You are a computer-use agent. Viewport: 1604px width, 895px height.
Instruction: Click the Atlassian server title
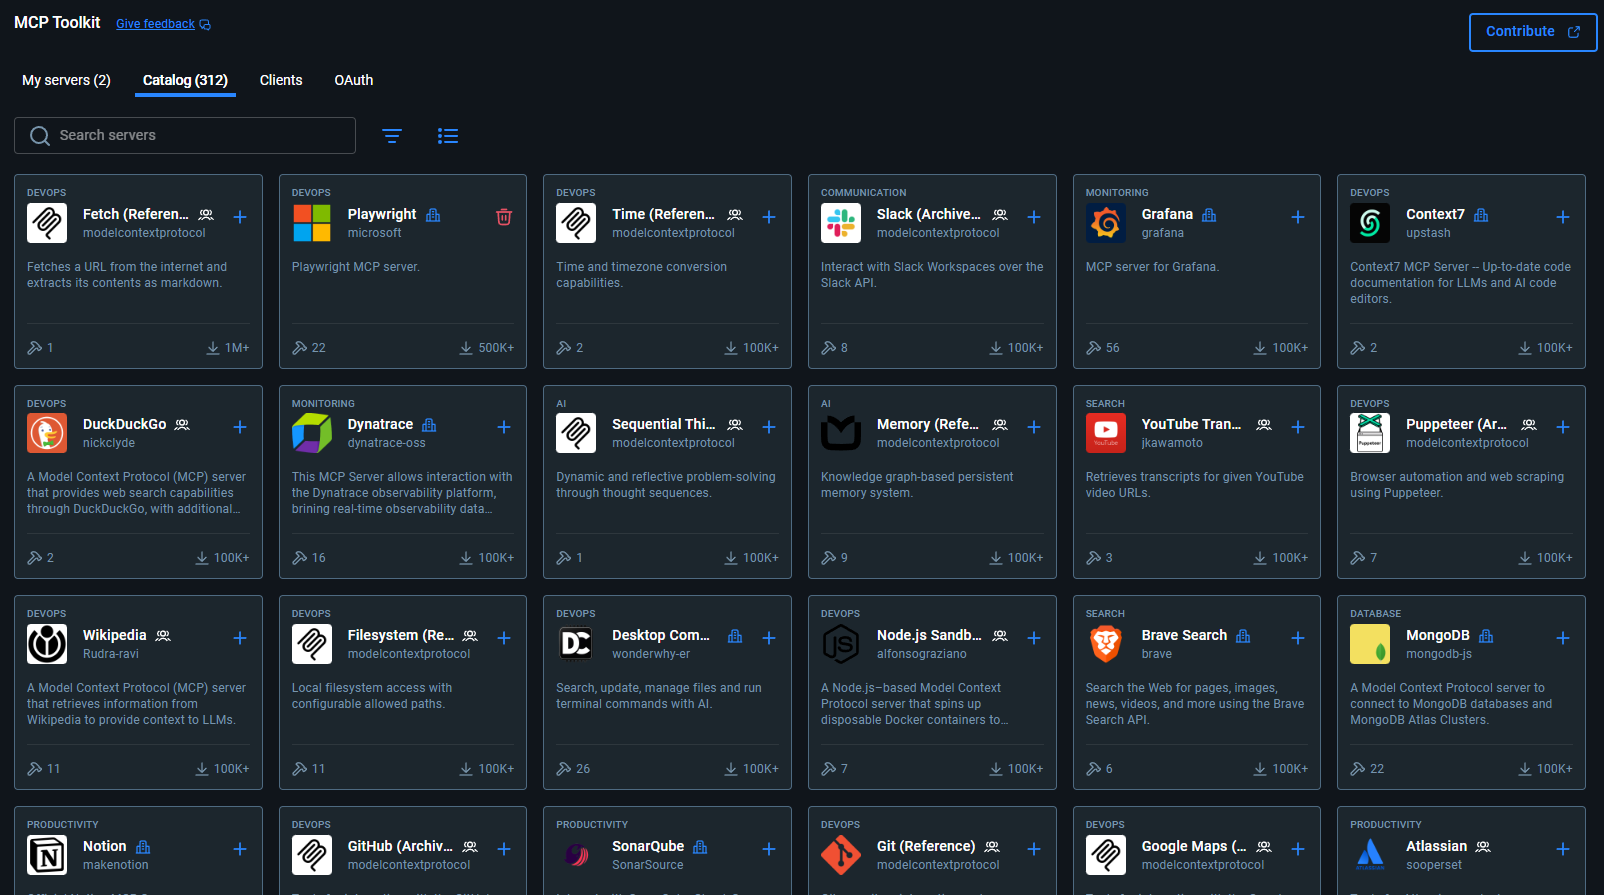click(1436, 846)
